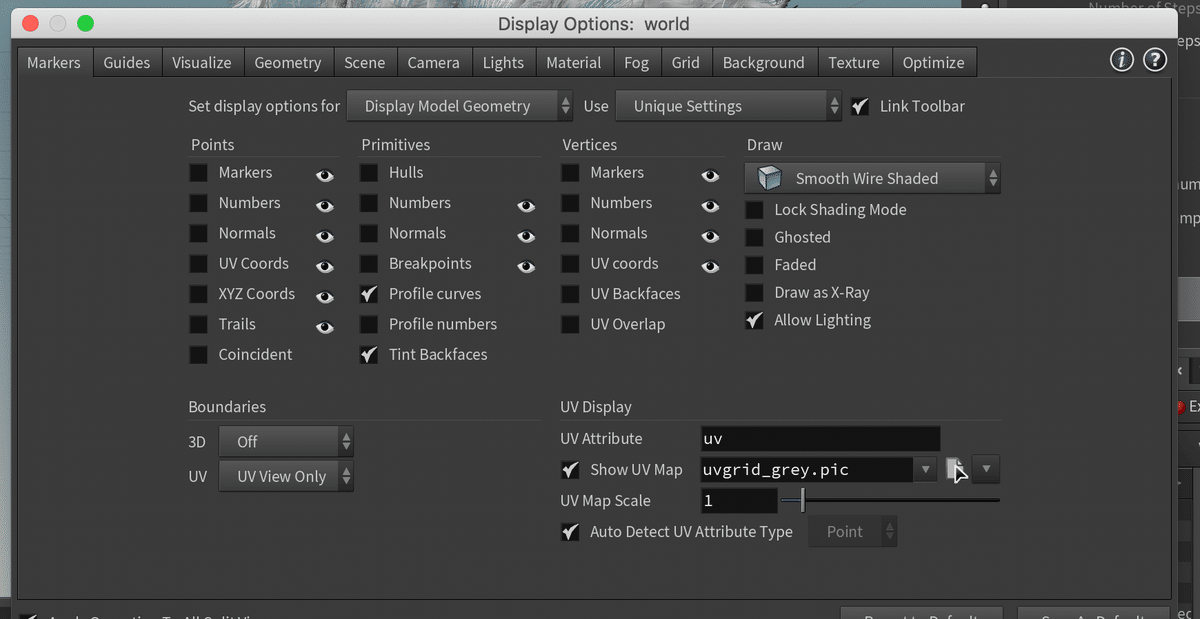Uncheck Tint Backfaces
Image resolution: width=1200 pixels, height=619 pixels.
(x=370, y=355)
